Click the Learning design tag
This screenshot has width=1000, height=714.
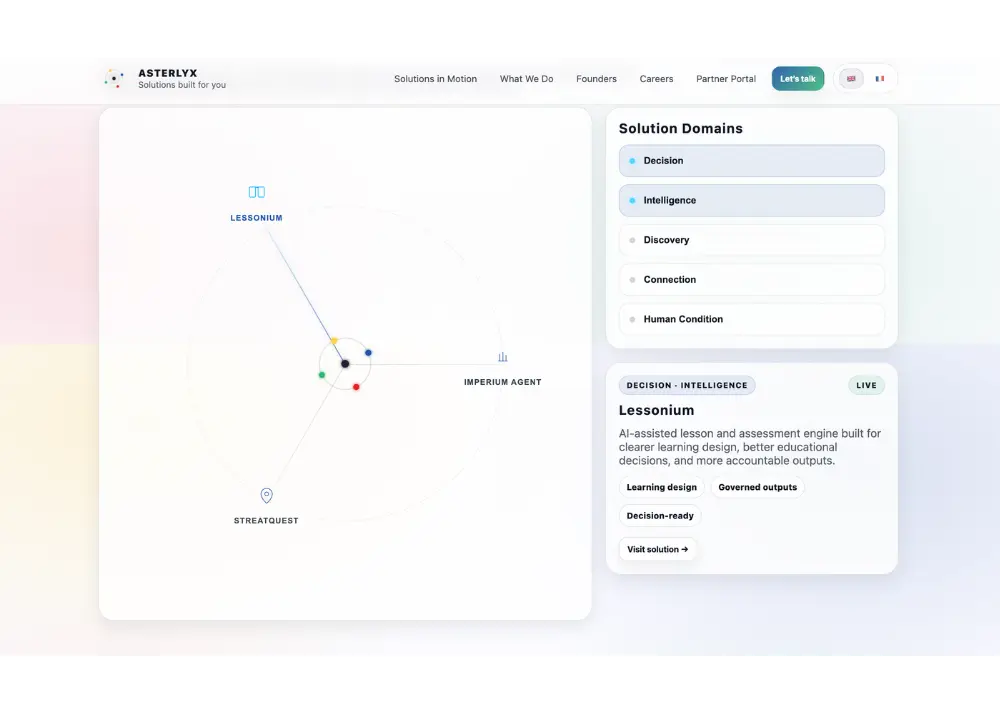(x=661, y=487)
